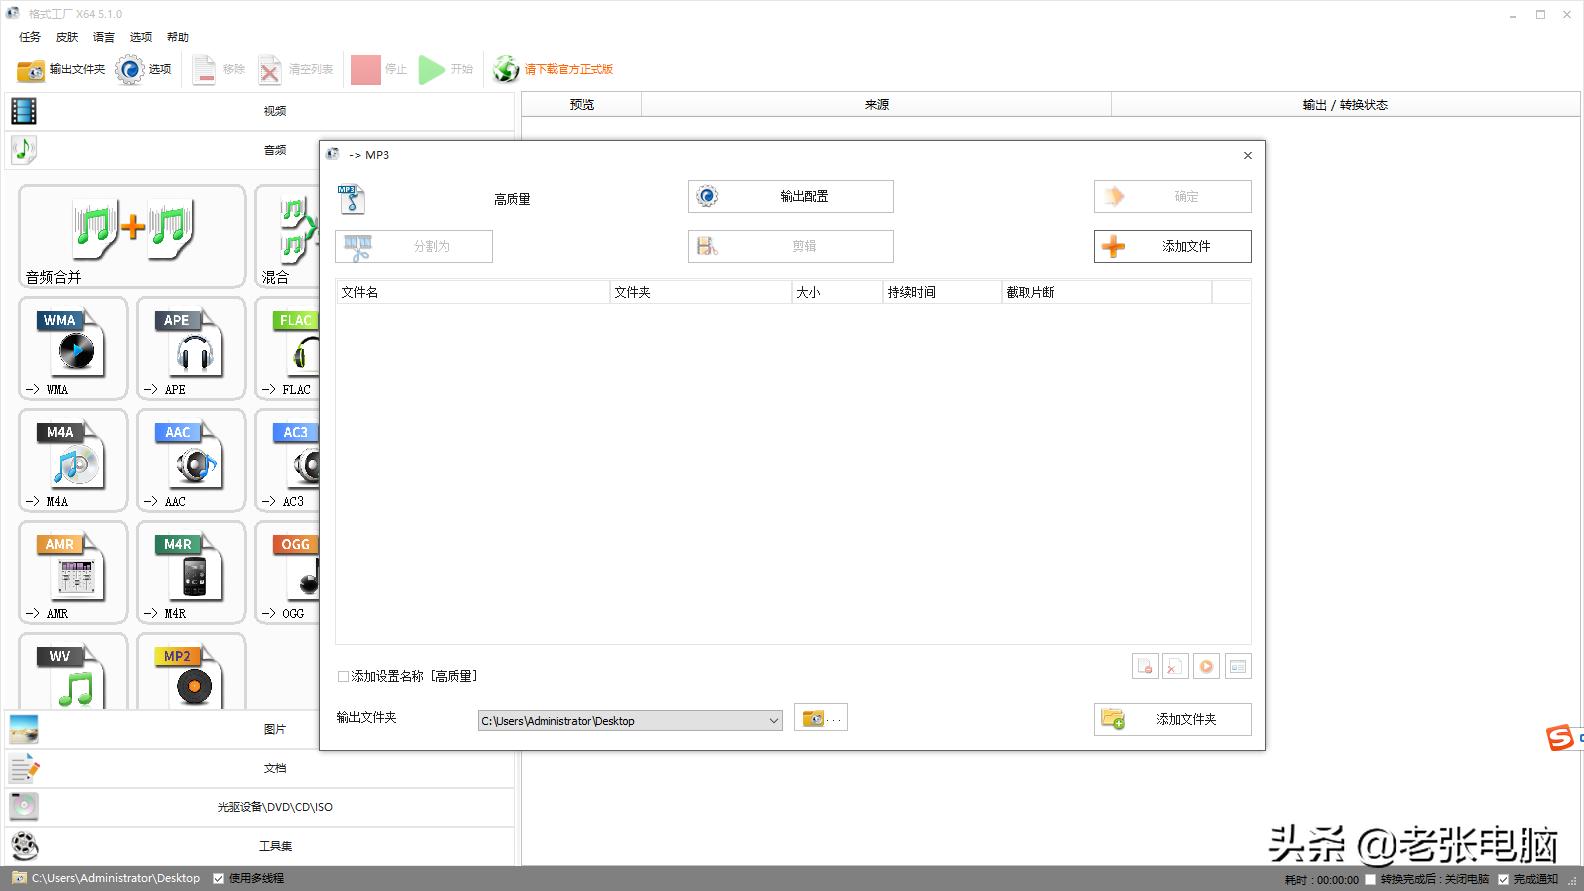This screenshot has height=891, width=1584.
Task: Open the 选项 menu in menu bar
Action: [141, 37]
